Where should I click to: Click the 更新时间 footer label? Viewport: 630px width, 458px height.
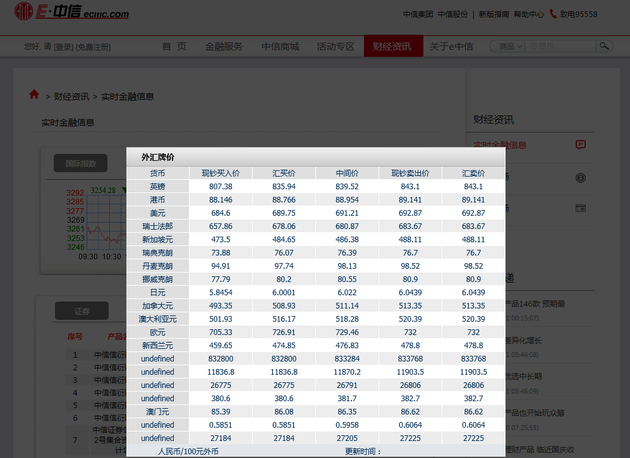[363, 452]
